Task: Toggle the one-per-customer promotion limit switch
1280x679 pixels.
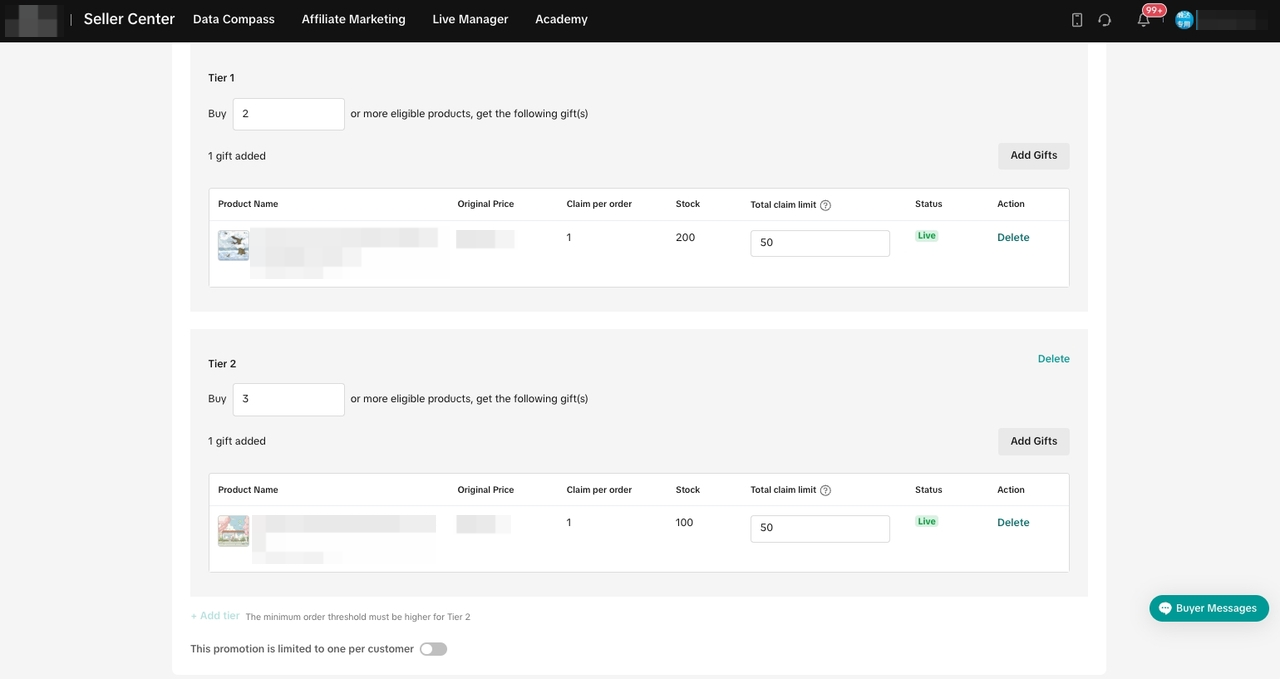Action: tap(433, 649)
